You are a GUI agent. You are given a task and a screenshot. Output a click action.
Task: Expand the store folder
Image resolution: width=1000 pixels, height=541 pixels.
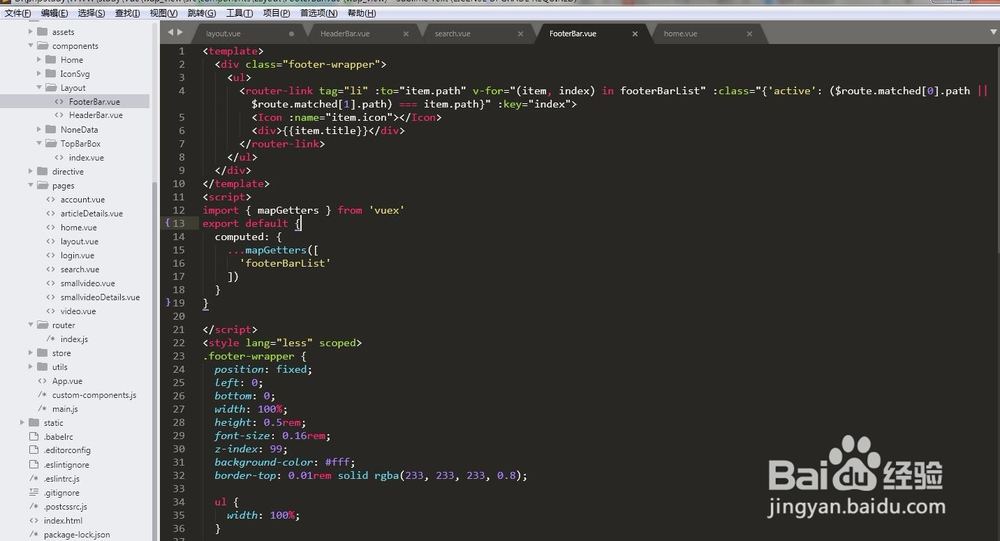30,353
